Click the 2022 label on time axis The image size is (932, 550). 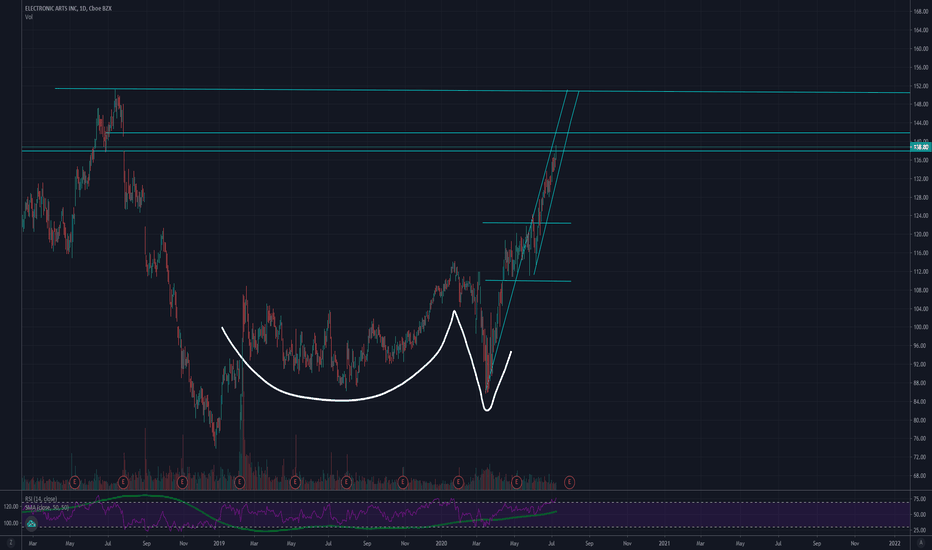pos(895,543)
